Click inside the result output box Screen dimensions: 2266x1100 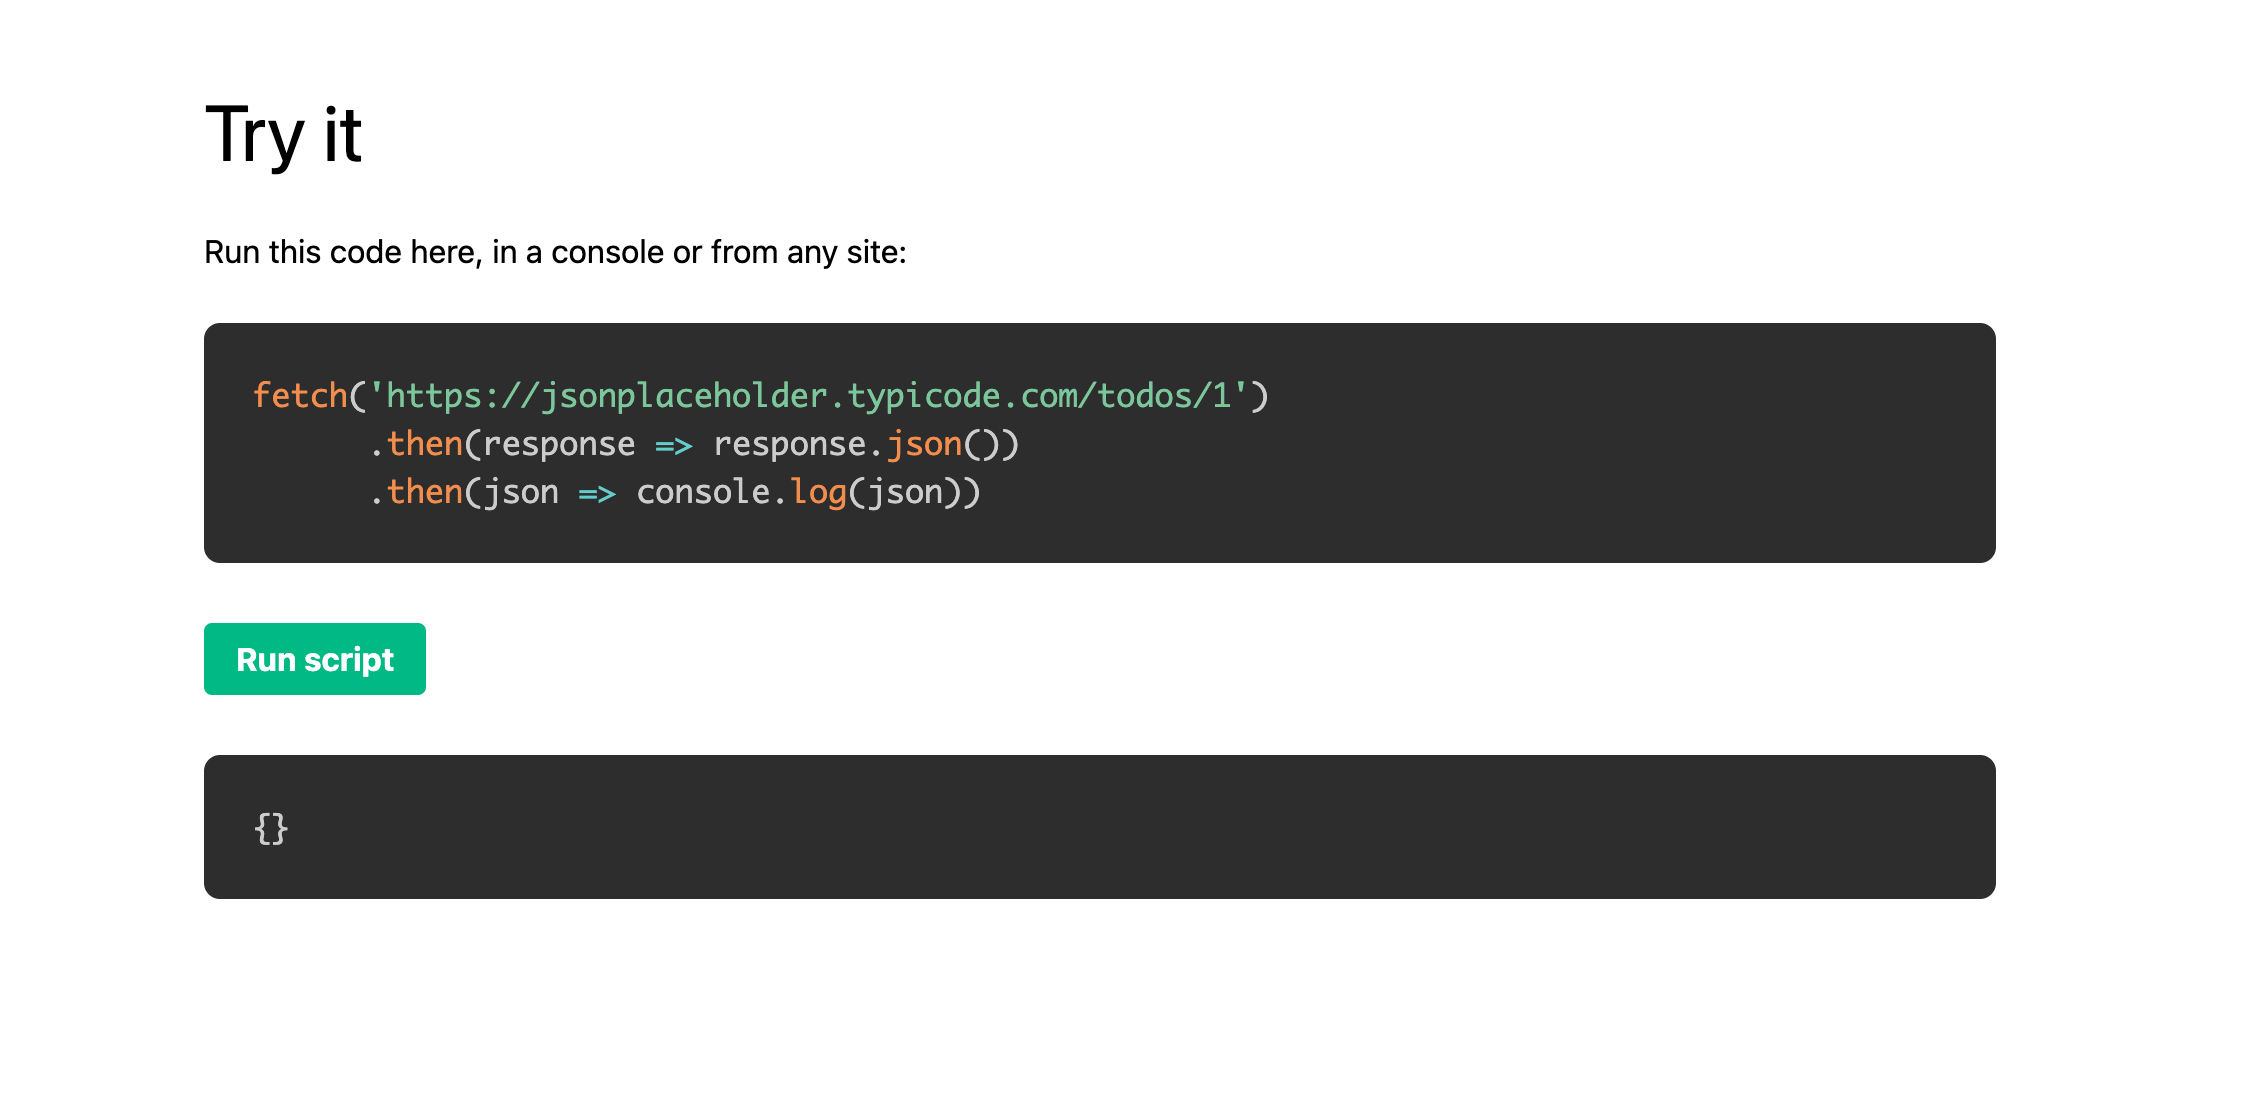click(1100, 827)
